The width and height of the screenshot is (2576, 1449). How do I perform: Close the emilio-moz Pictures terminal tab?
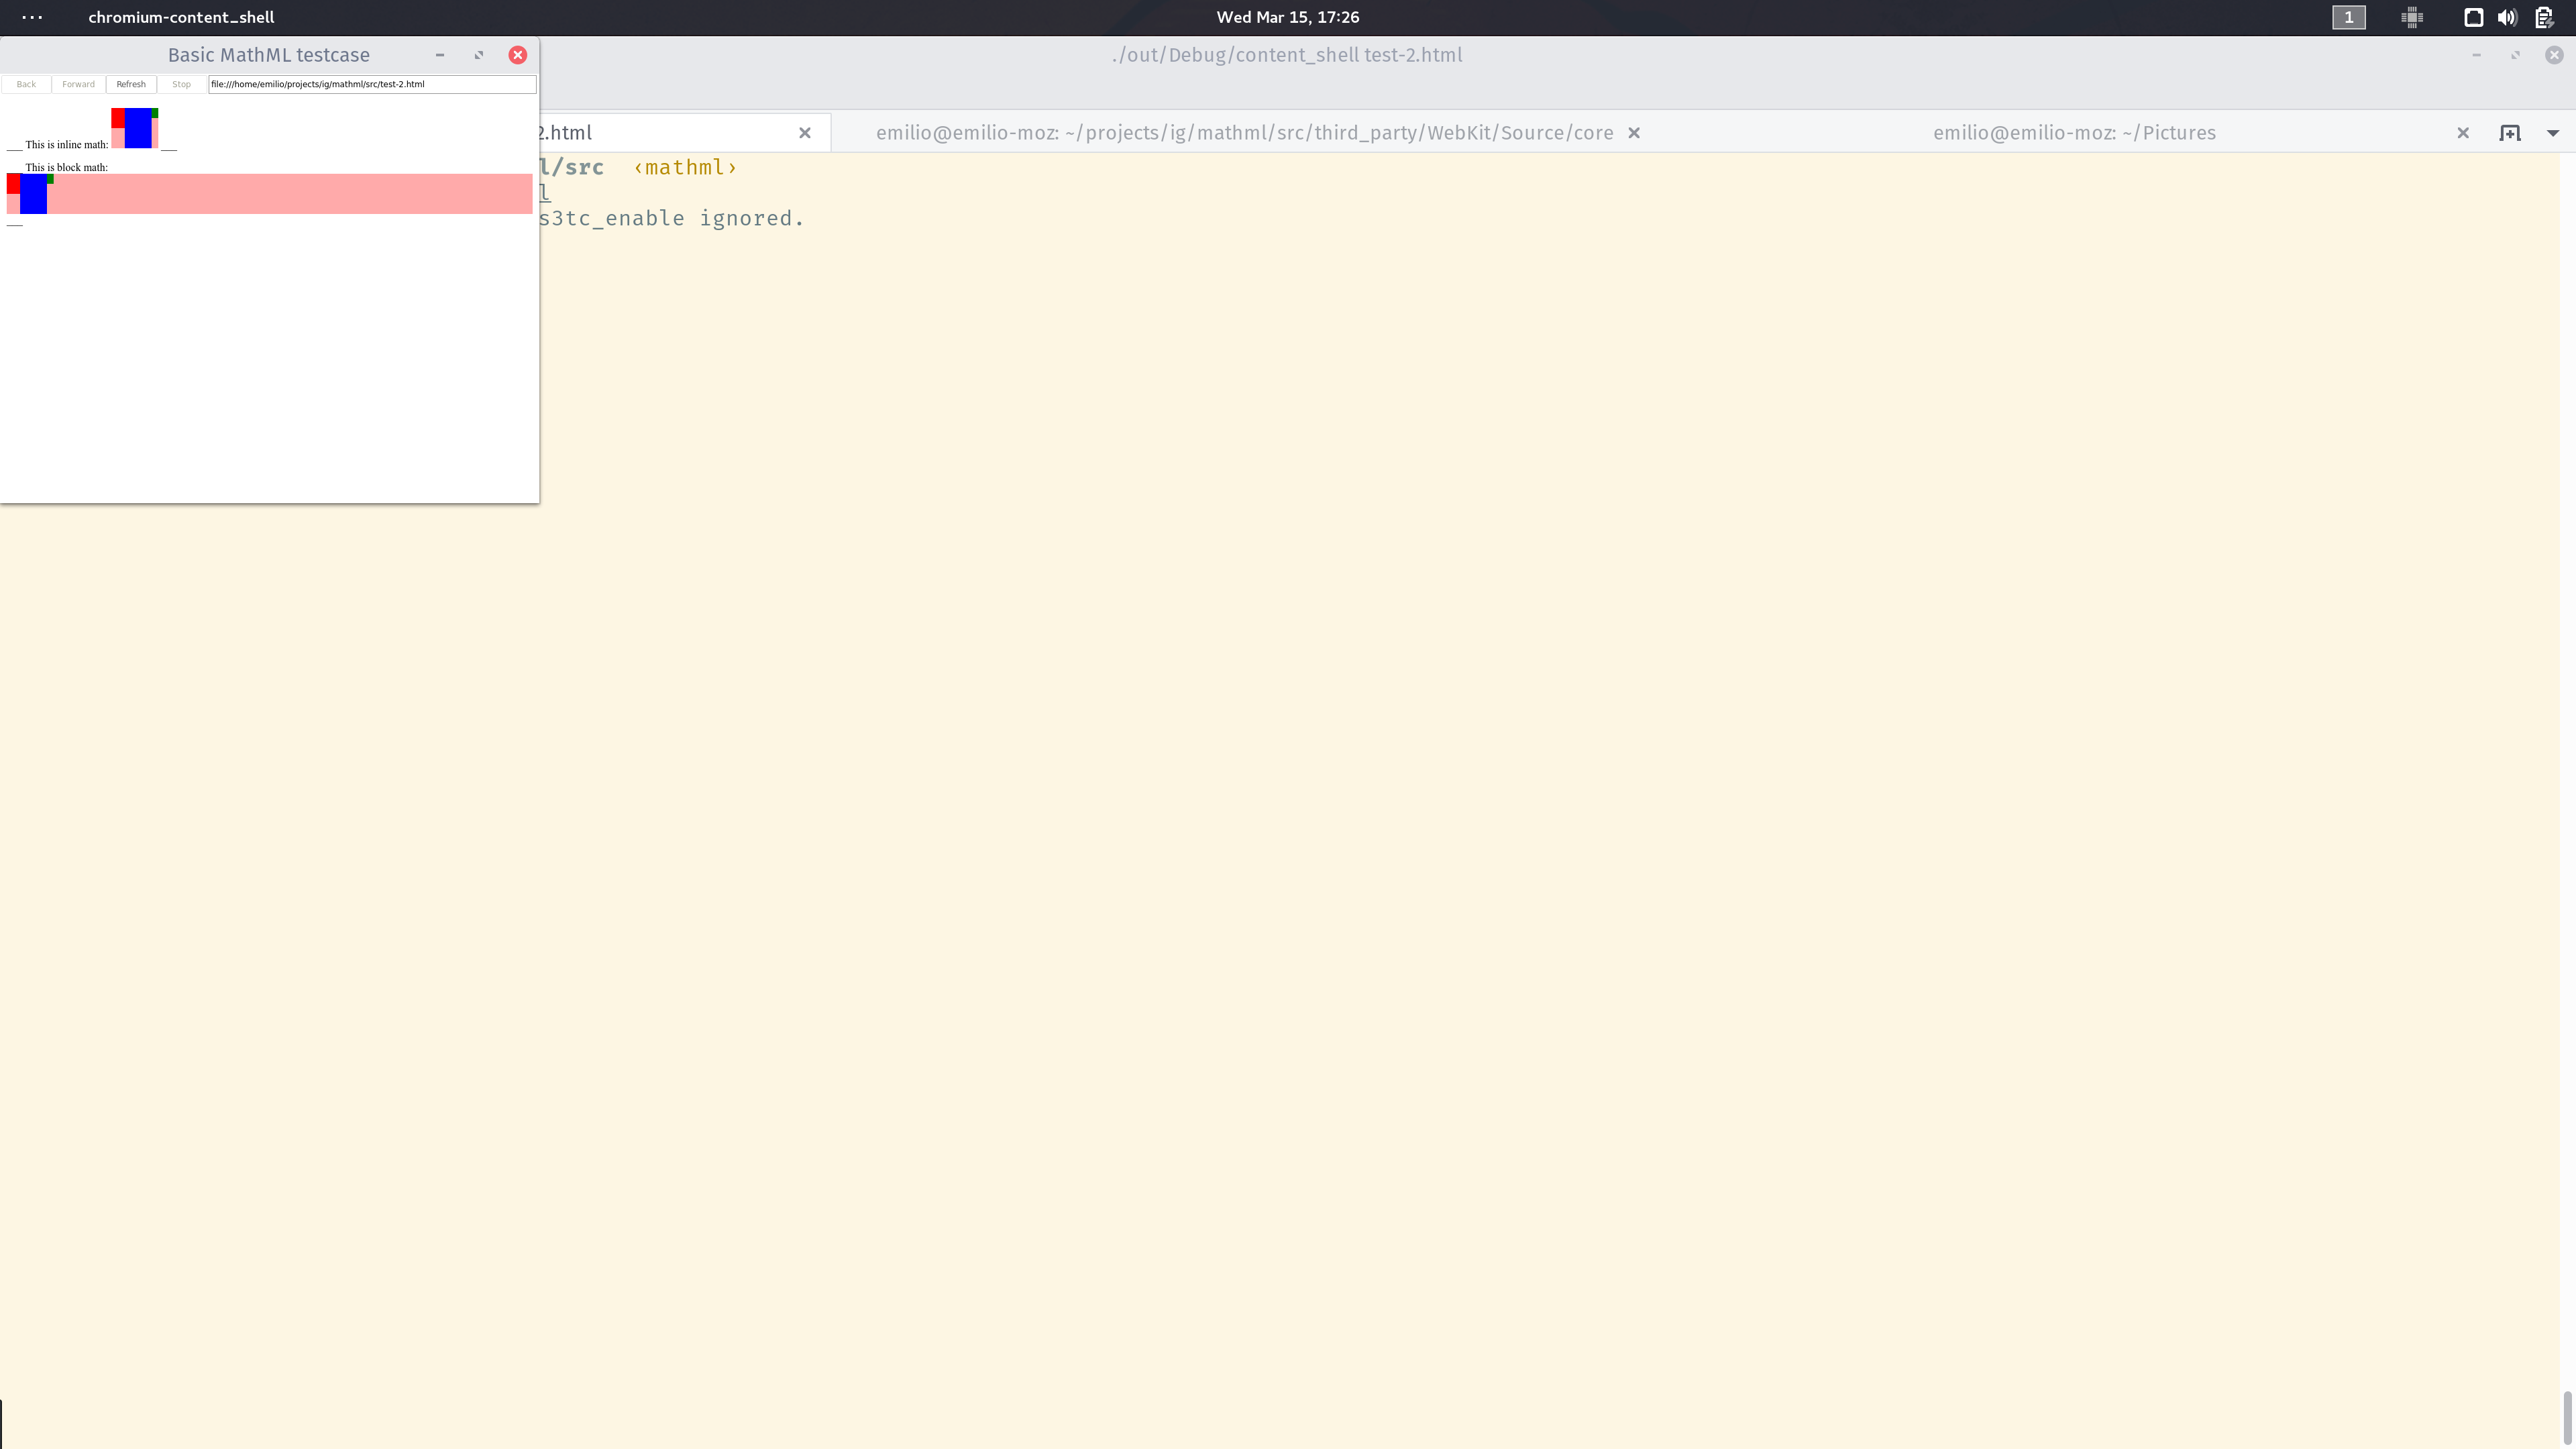coord(2462,133)
